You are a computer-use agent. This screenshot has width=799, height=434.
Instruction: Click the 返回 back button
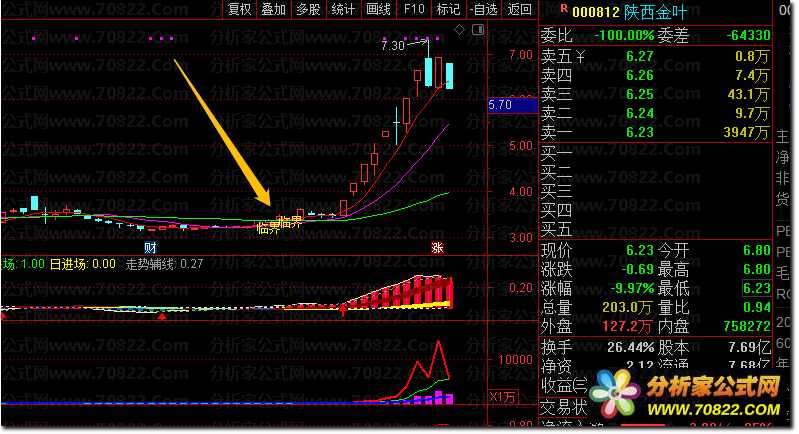click(x=519, y=9)
